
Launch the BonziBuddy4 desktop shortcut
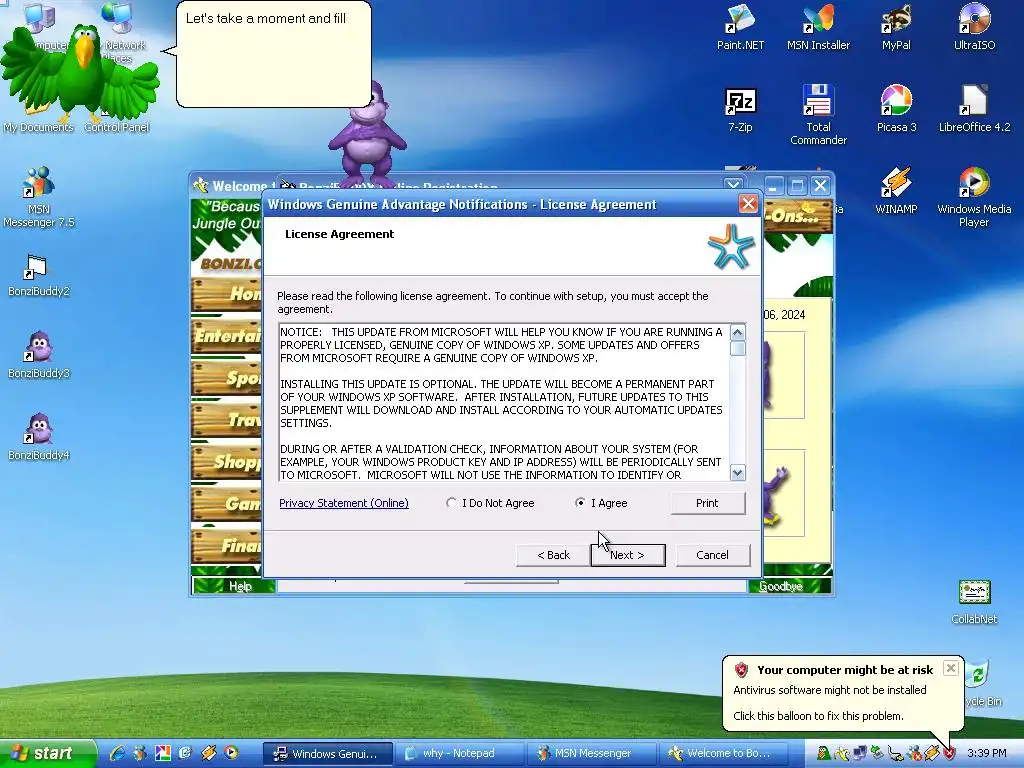(x=39, y=436)
